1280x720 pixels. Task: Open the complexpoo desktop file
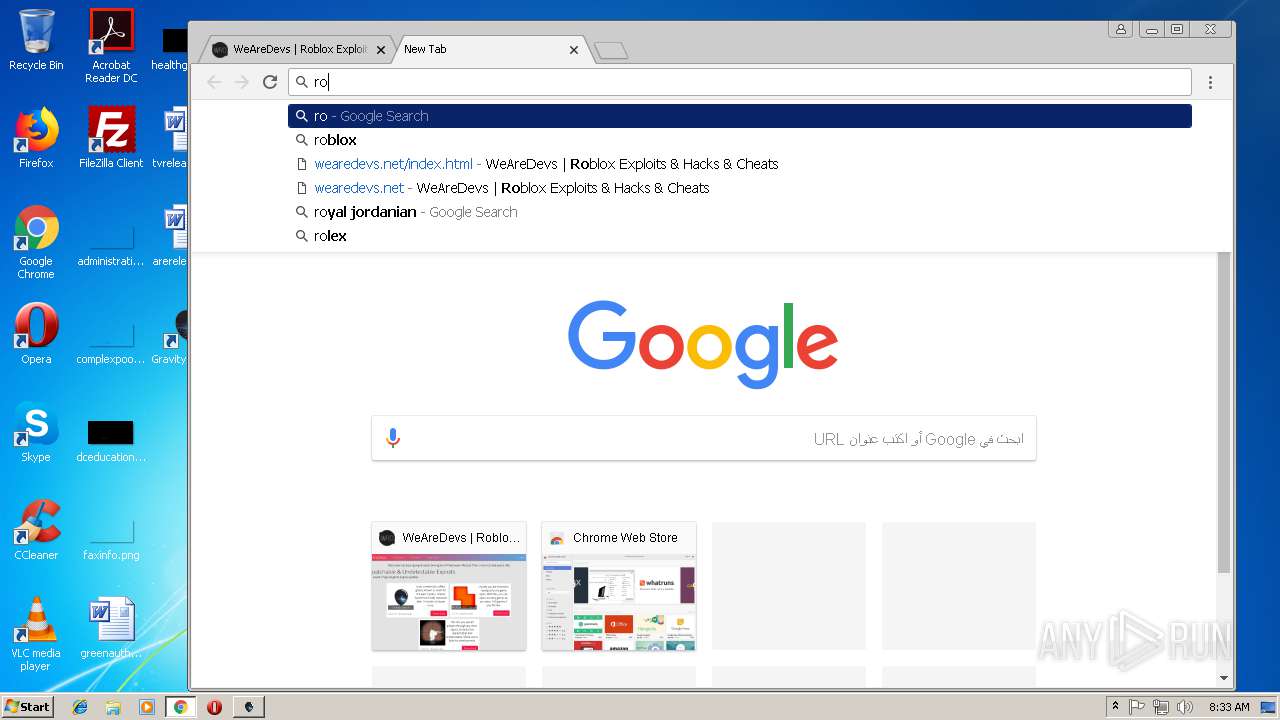(x=111, y=344)
